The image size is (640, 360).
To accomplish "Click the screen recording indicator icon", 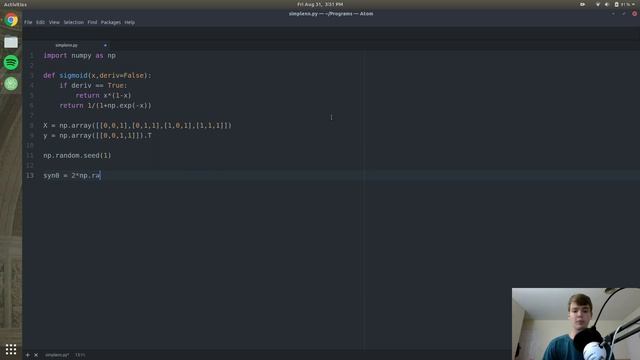I will click(582, 4).
